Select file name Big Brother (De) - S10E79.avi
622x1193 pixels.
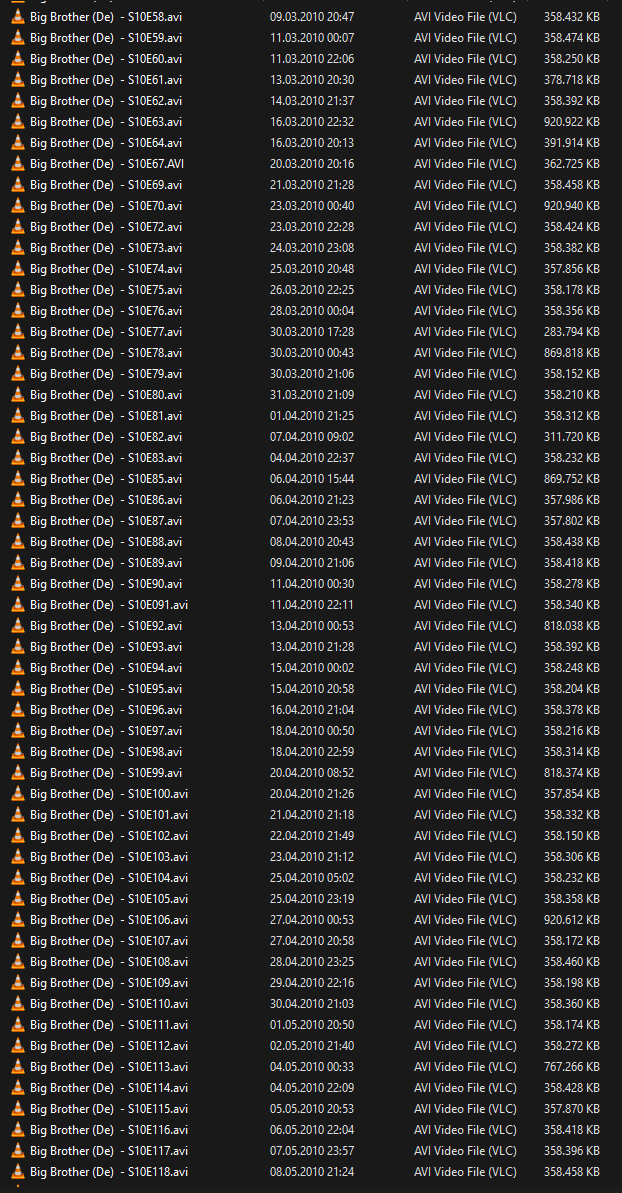106,374
